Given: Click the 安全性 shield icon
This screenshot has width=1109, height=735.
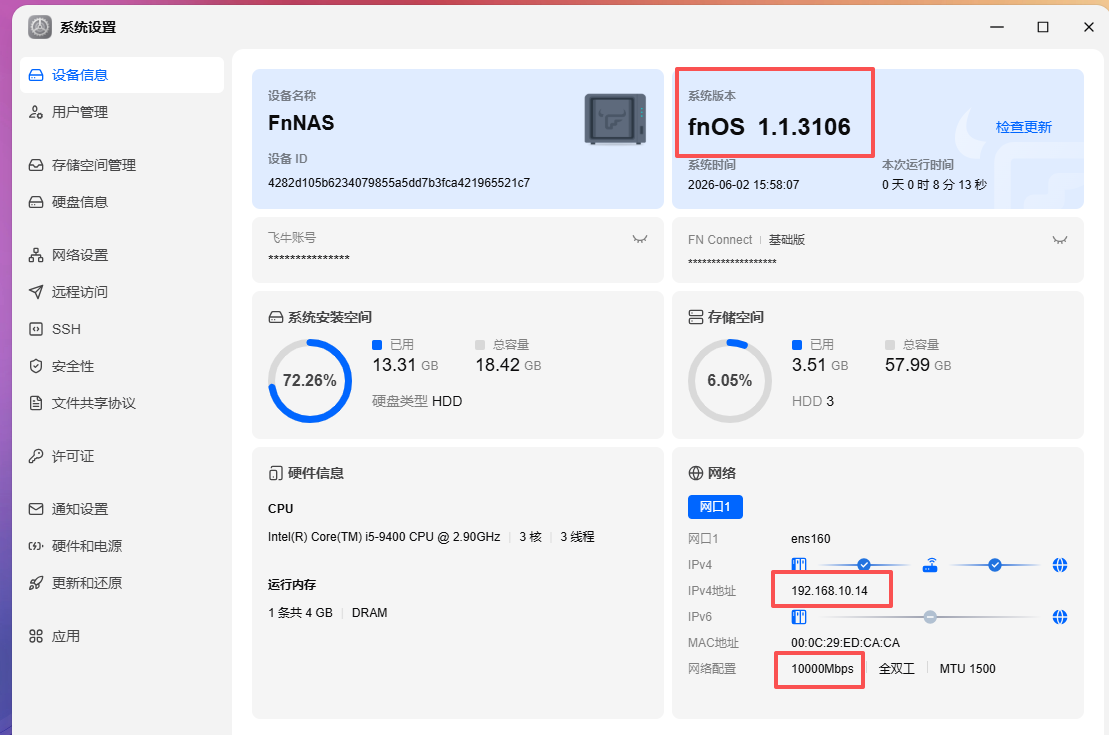Looking at the screenshot, I should click(36, 366).
